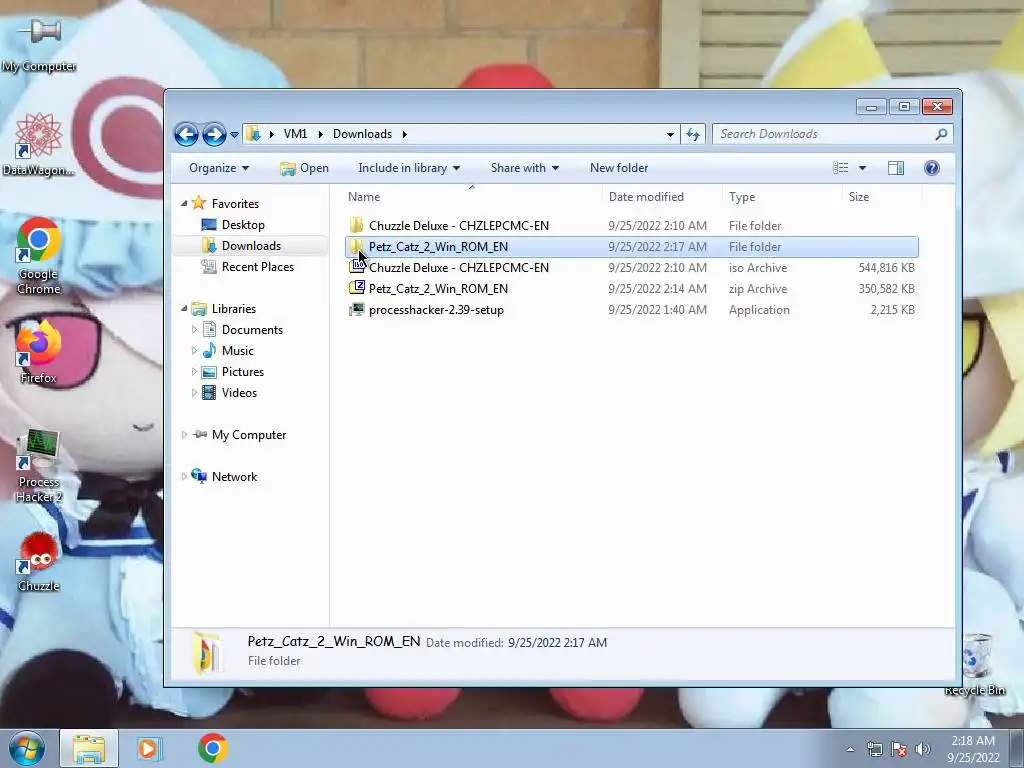1024x768 pixels.
Task: Open the dropdown arrow after Downloads breadcrumb
Action: coord(404,134)
